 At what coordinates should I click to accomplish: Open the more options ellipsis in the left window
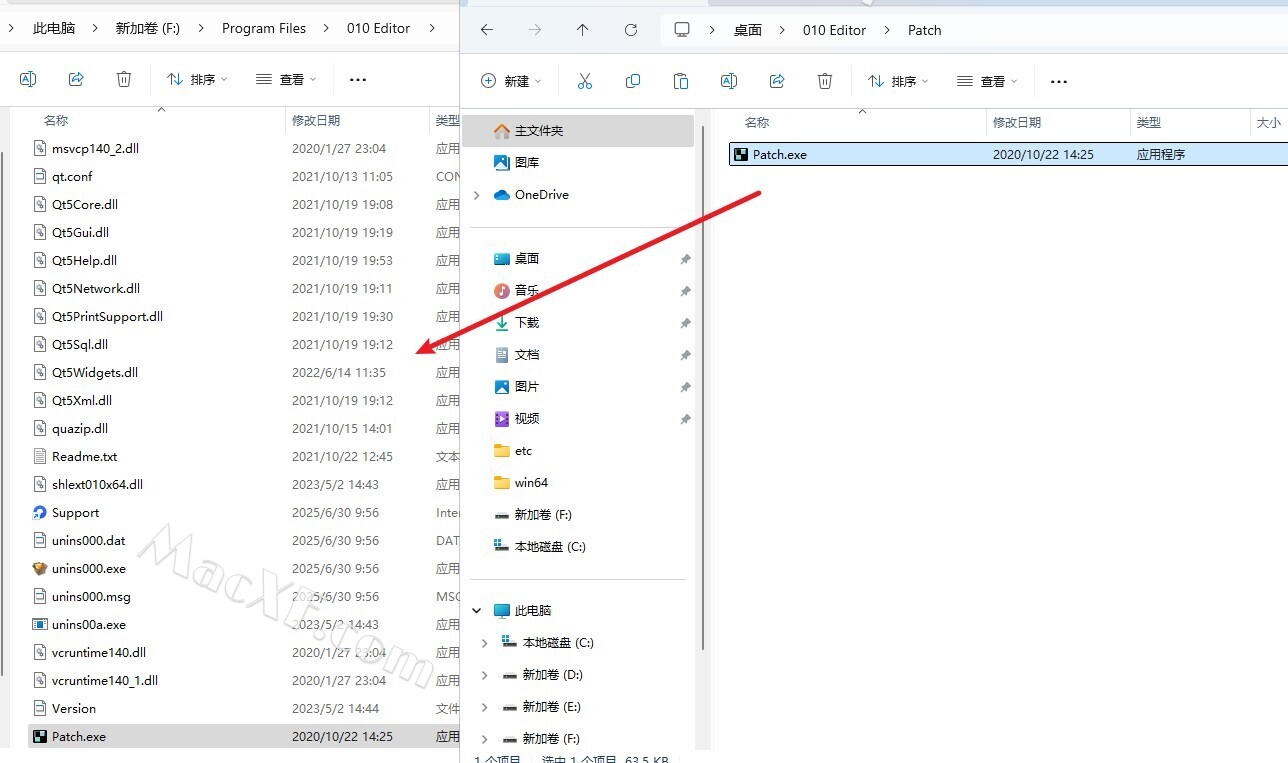coord(358,80)
